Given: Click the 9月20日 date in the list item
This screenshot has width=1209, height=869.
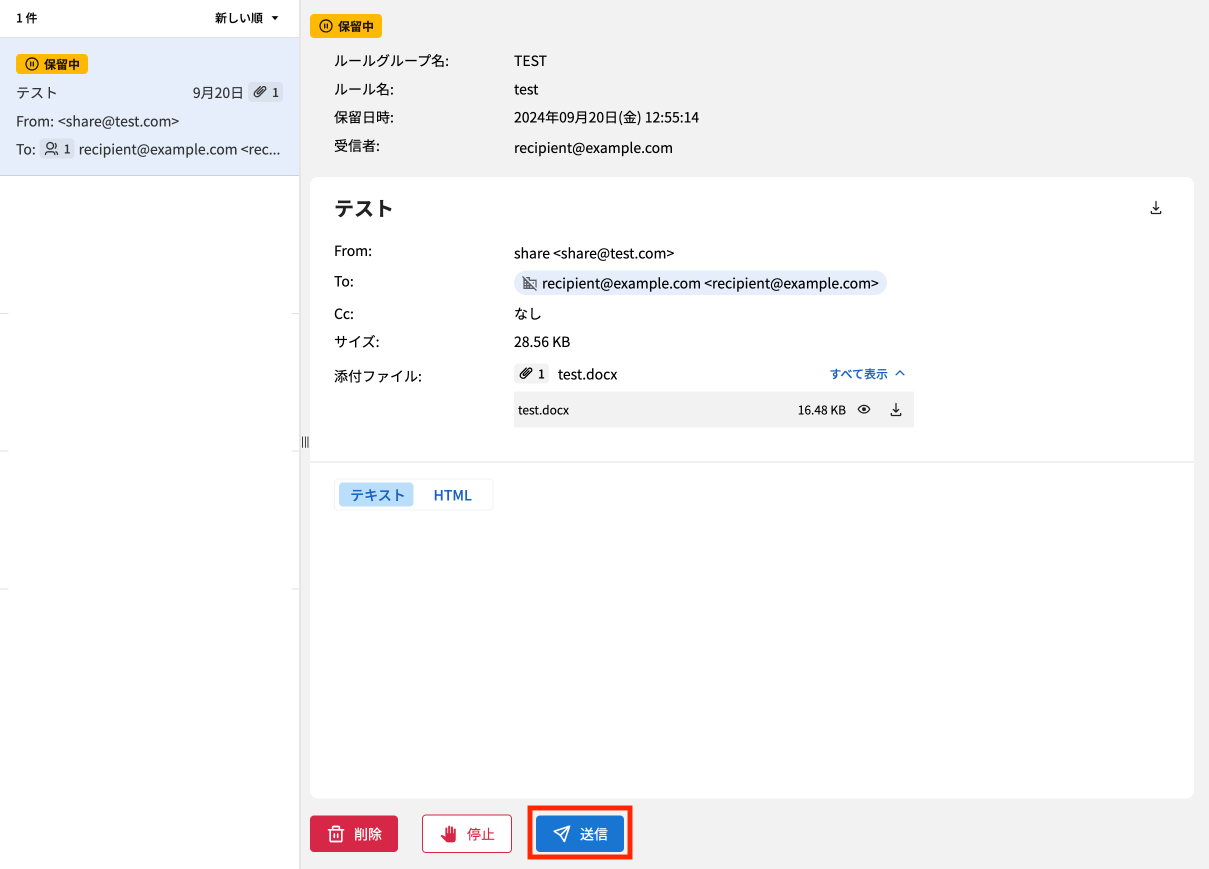Looking at the screenshot, I should coord(218,92).
